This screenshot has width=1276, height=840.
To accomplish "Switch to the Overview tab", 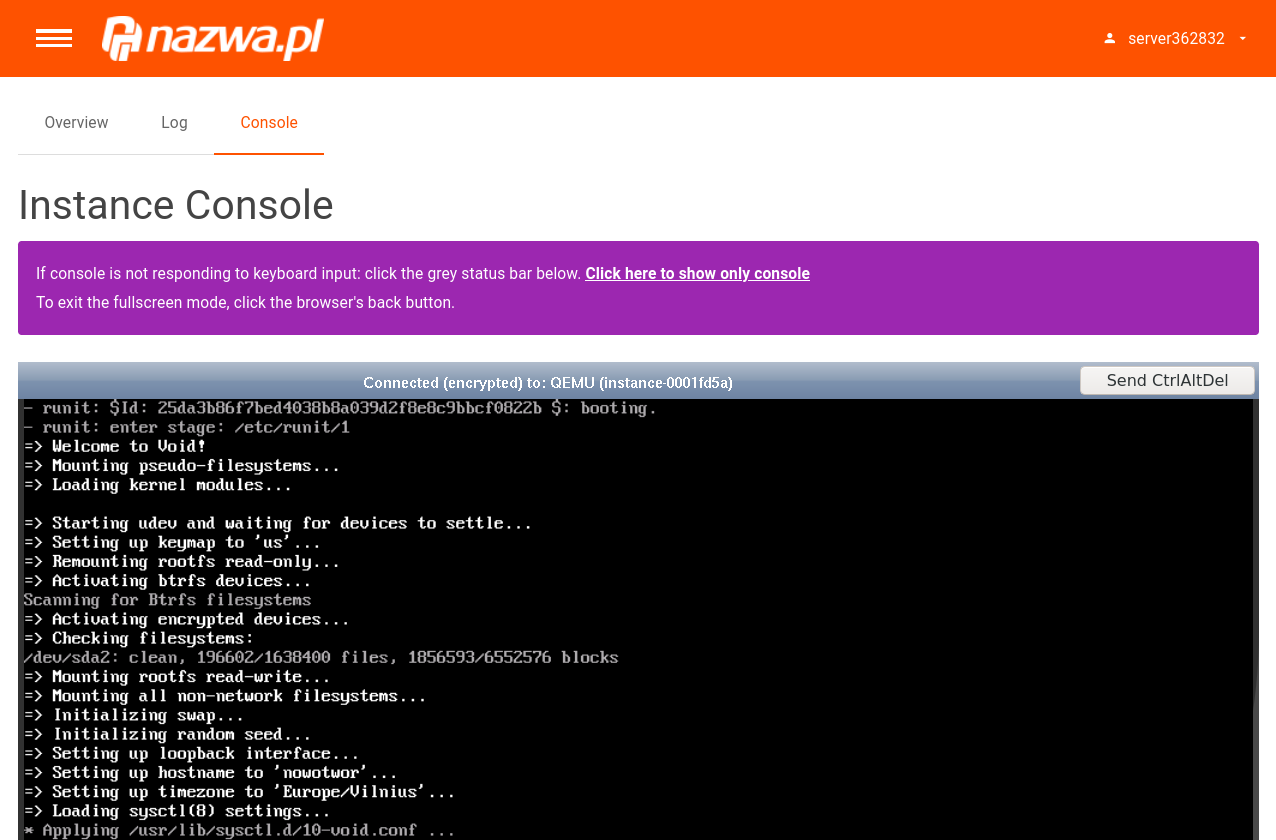I will 76,123.
